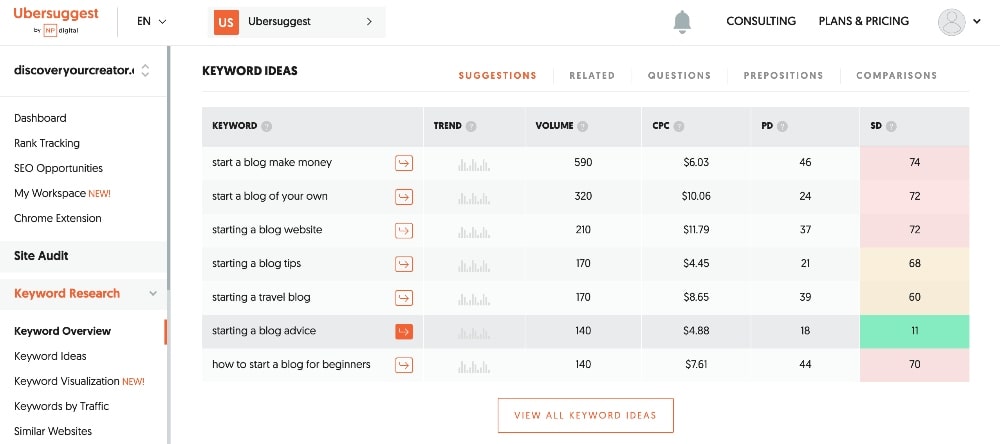1000x444 pixels.
Task: Switch to the Questions tab
Action: click(679, 75)
